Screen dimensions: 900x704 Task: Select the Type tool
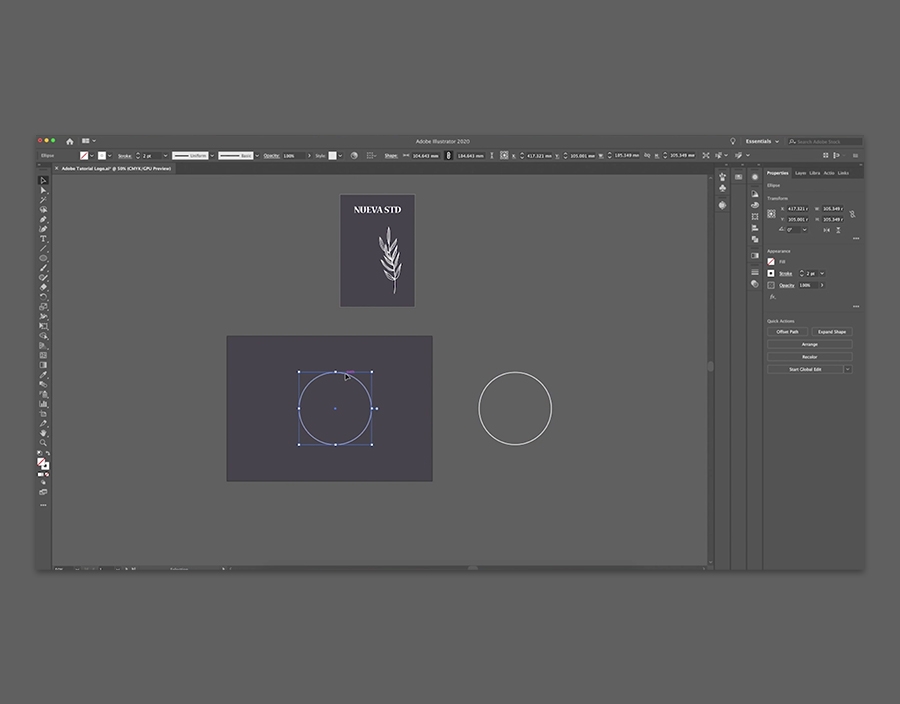point(43,239)
